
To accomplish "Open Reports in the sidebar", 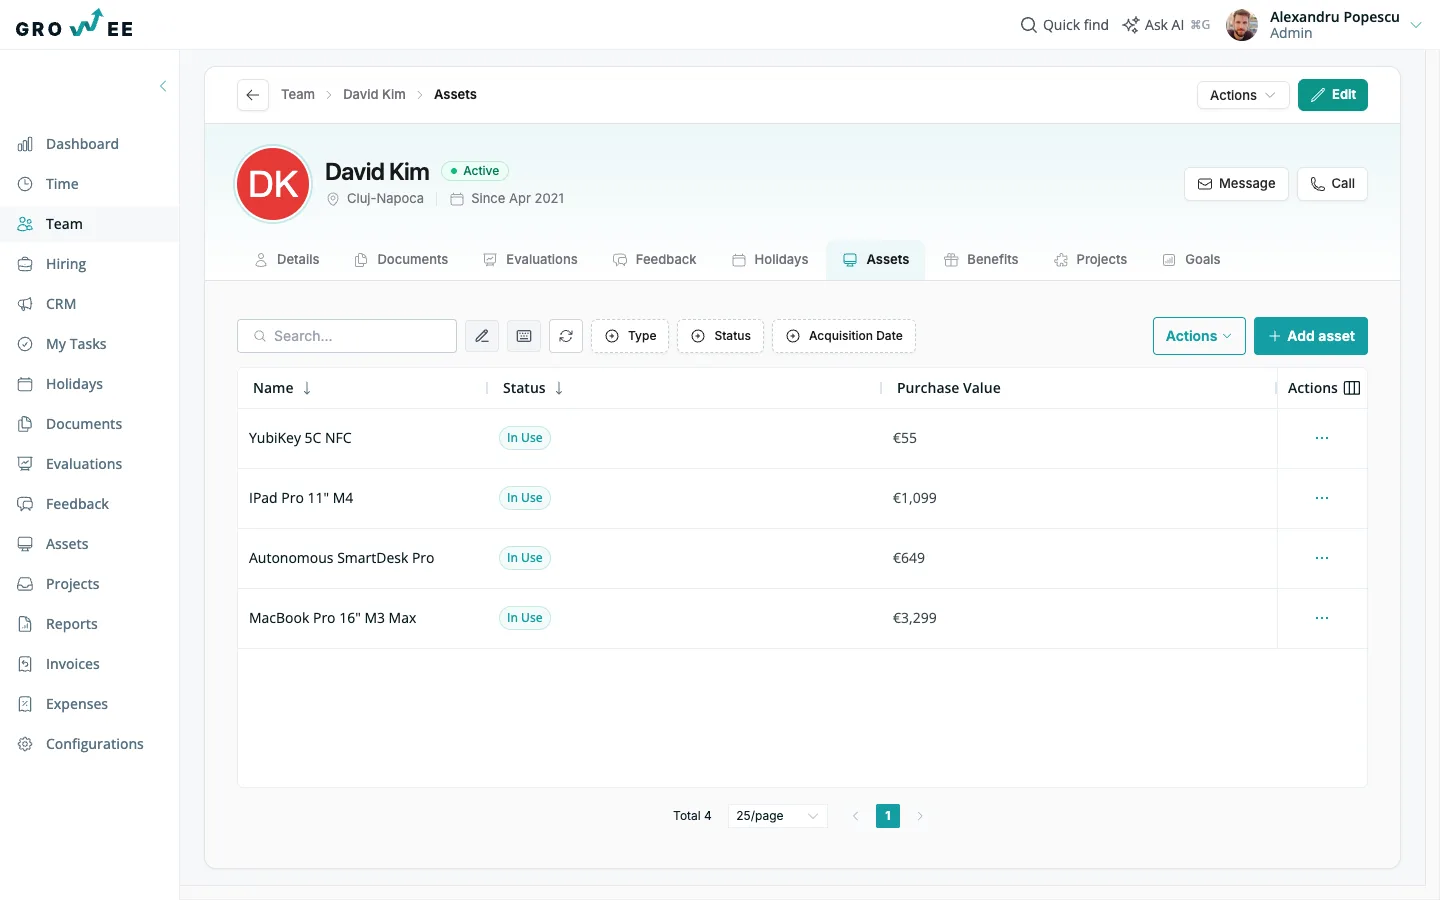I will pyautogui.click(x=89, y=624).
